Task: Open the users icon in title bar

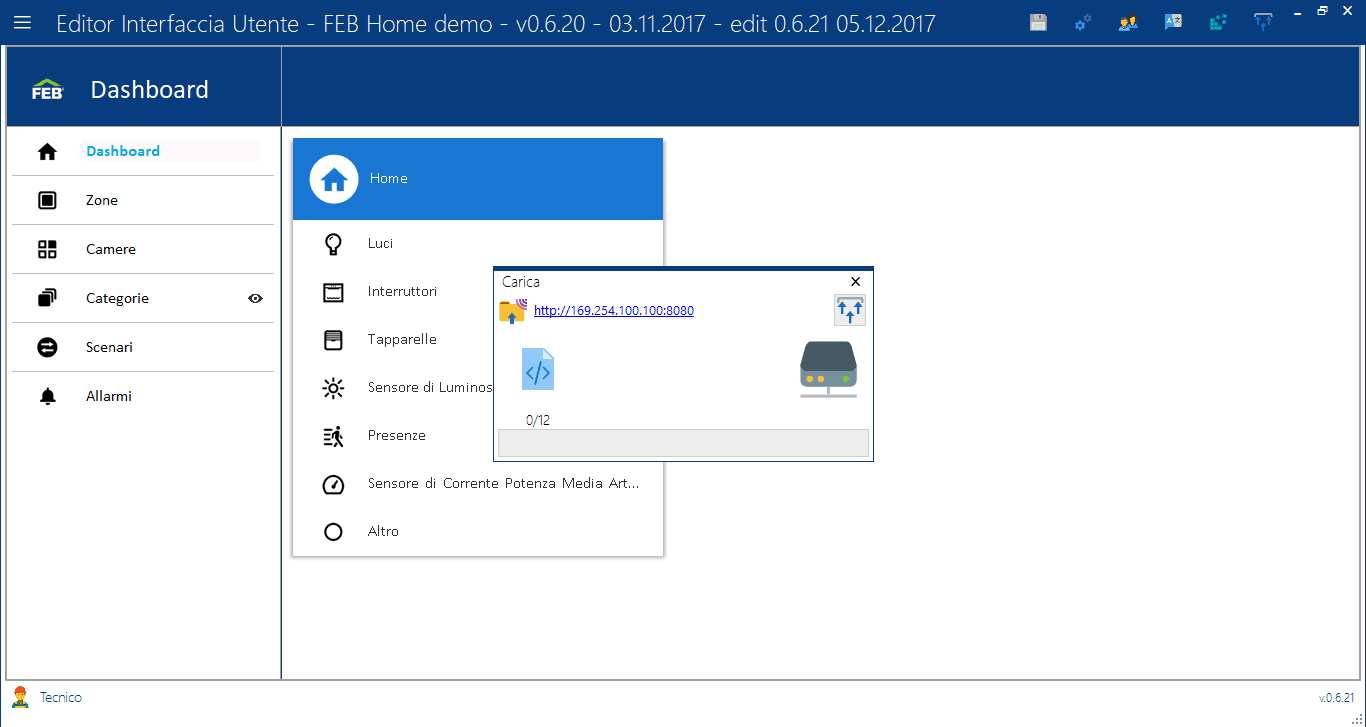Action: point(1128,23)
